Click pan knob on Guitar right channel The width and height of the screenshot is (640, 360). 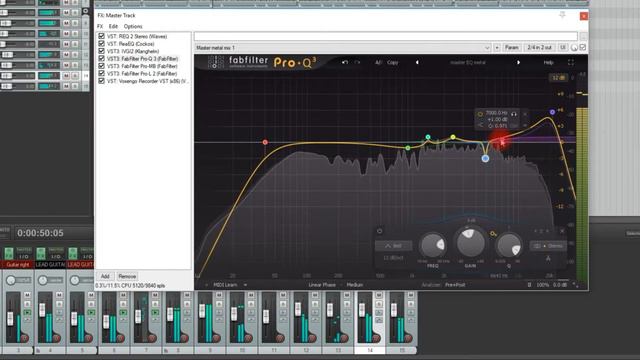tap(11, 280)
